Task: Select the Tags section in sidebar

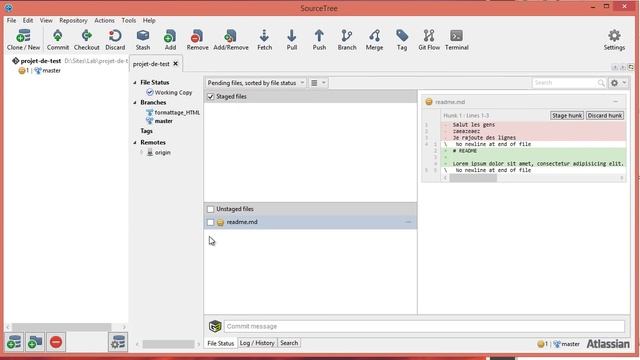Action: point(147,131)
